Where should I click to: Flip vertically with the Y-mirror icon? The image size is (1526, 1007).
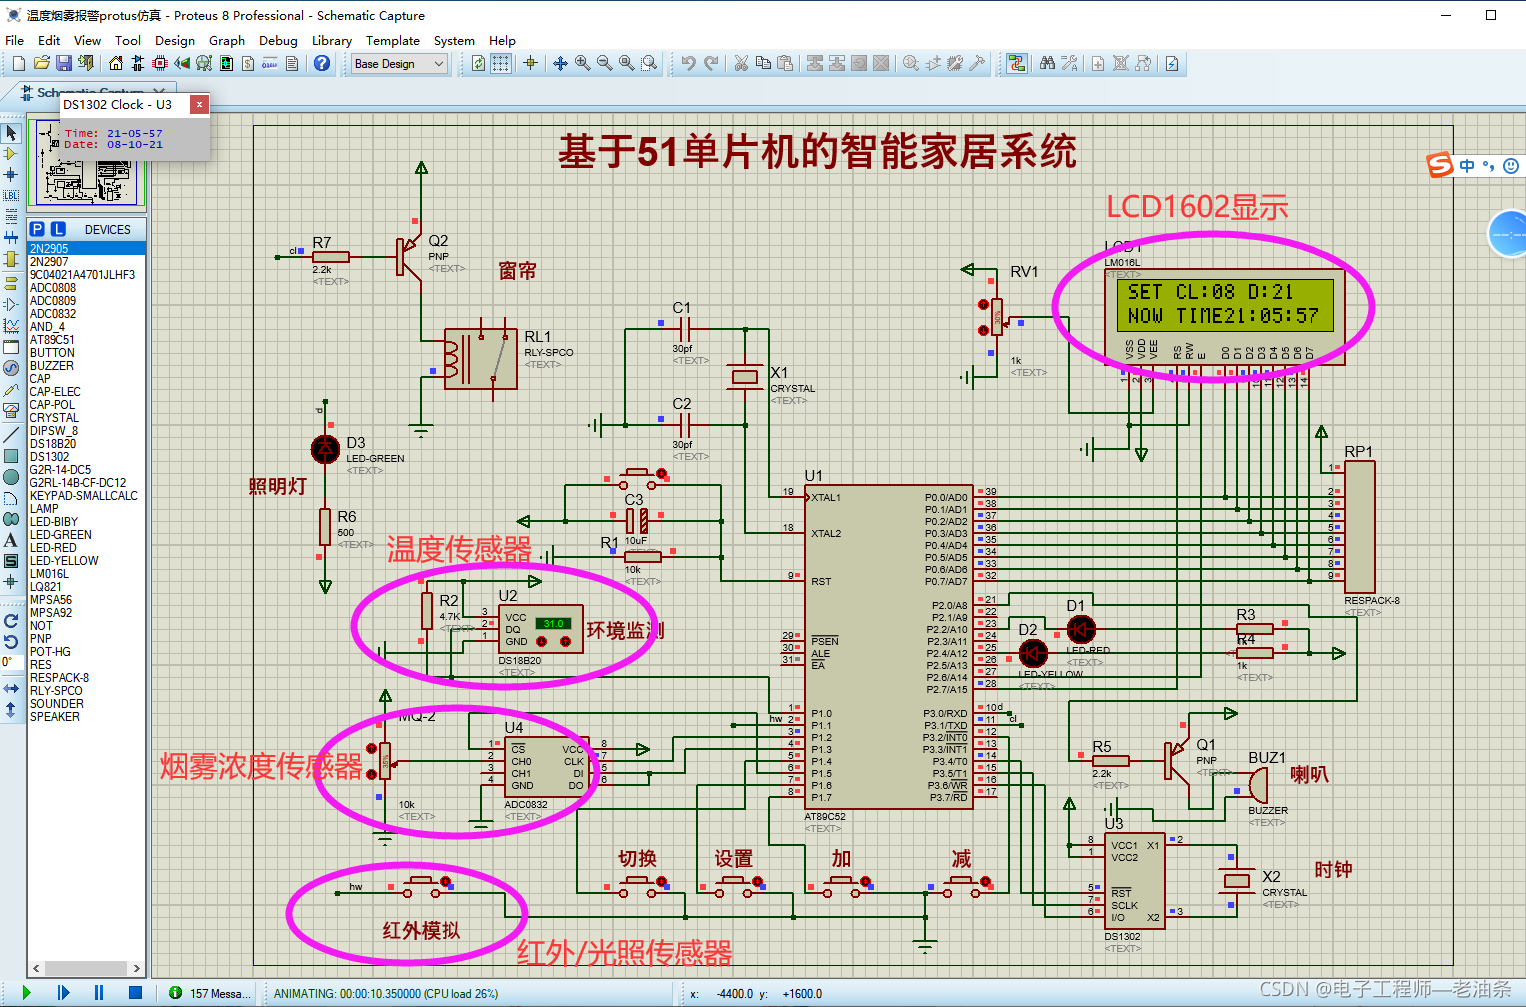(x=11, y=709)
